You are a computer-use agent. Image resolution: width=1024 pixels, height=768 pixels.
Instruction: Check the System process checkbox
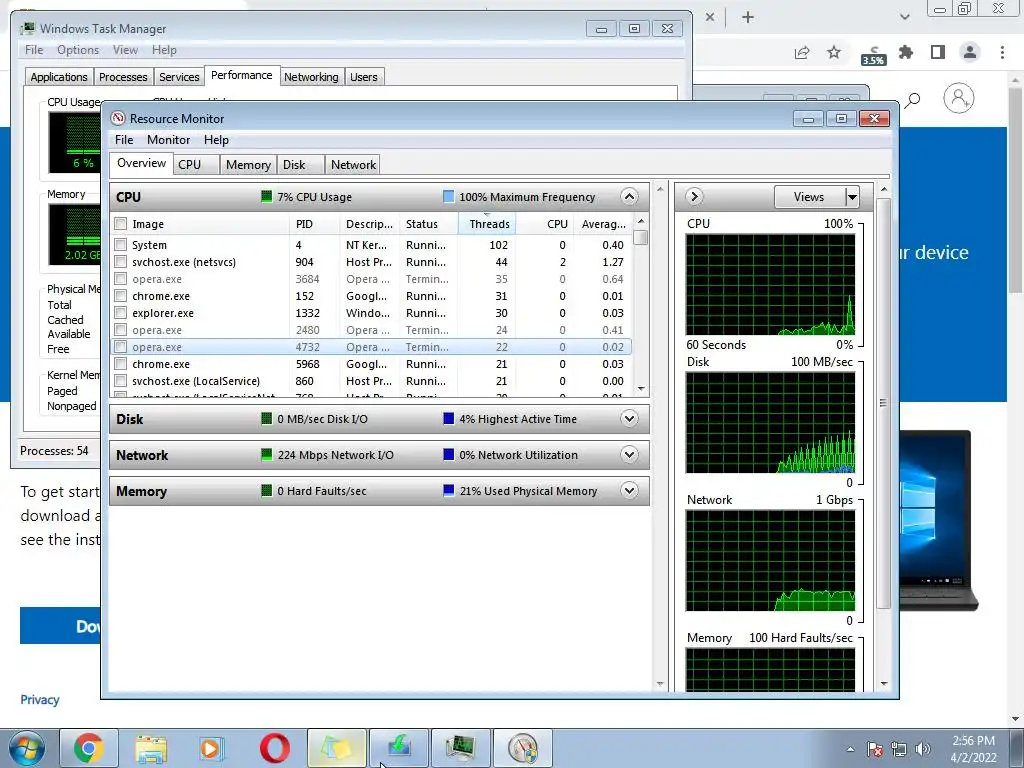[120, 245]
